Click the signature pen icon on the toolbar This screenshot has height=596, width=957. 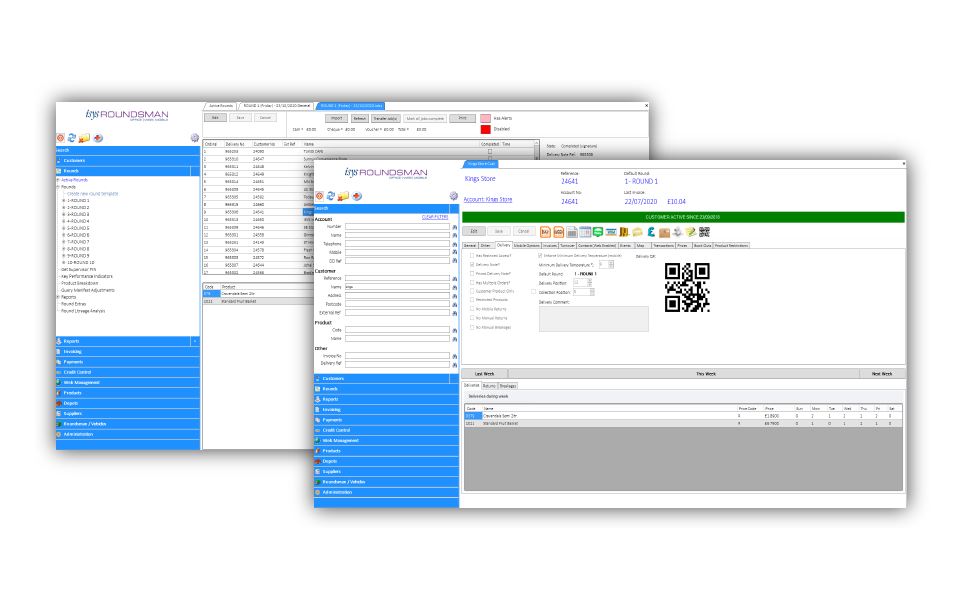pyautogui.click(x=690, y=232)
